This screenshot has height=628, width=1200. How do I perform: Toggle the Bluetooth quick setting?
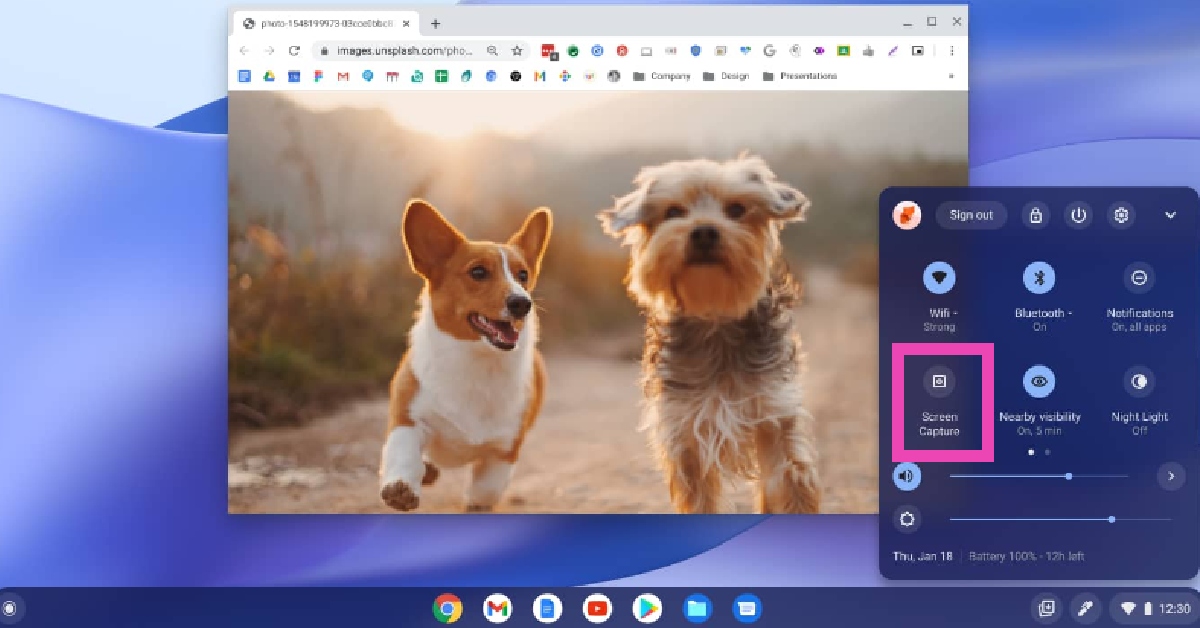point(1039,277)
